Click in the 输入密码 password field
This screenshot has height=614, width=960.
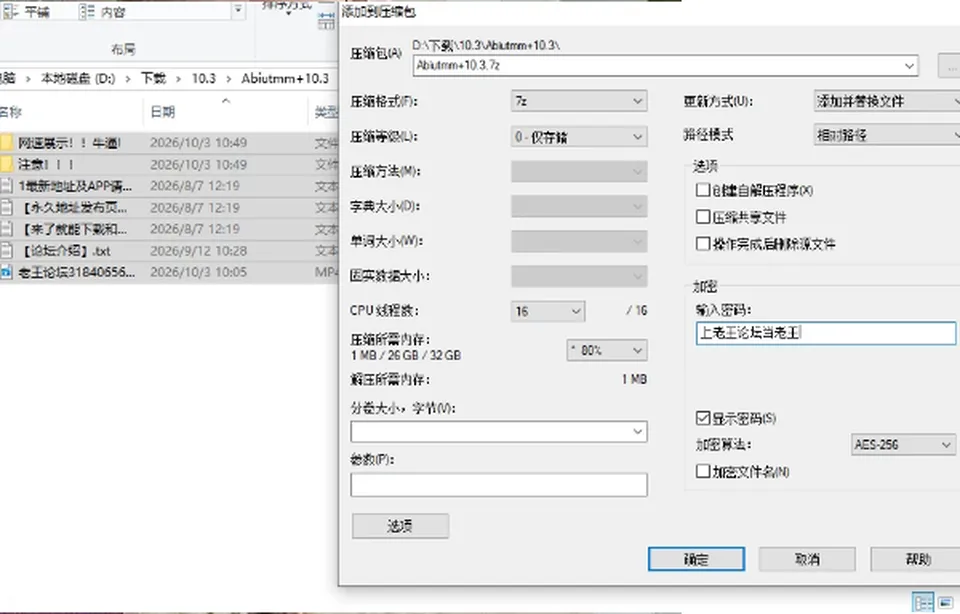(x=826, y=333)
